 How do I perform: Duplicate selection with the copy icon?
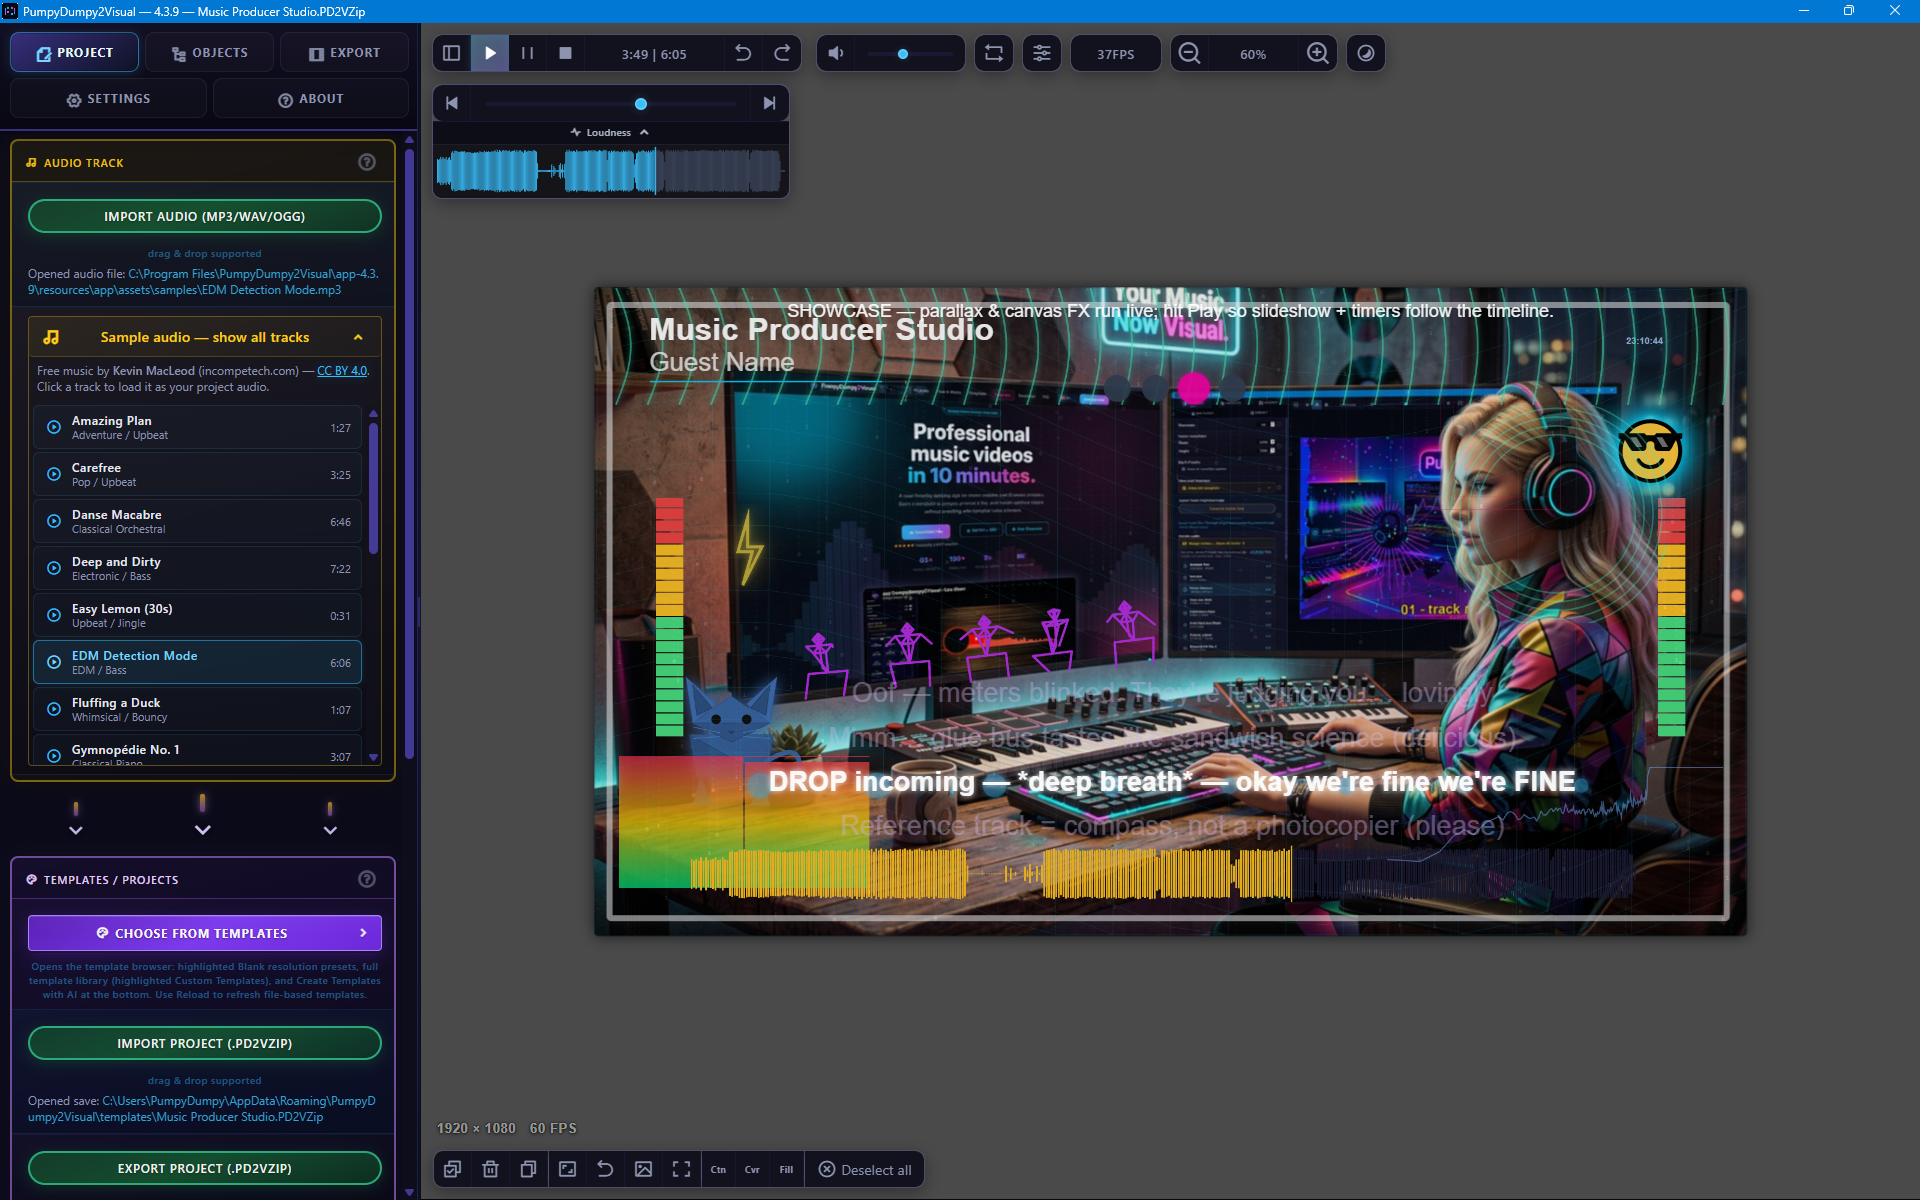[x=528, y=1169]
